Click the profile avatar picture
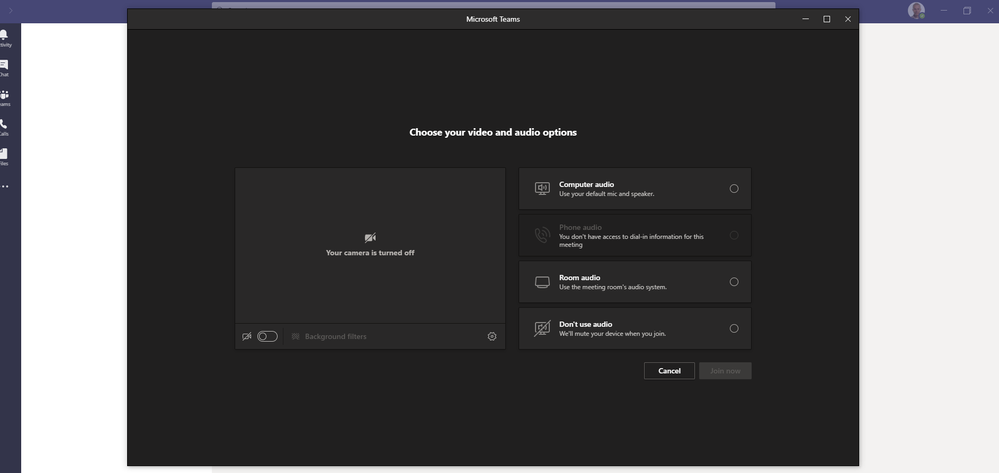This screenshot has height=473, width=999. click(916, 10)
